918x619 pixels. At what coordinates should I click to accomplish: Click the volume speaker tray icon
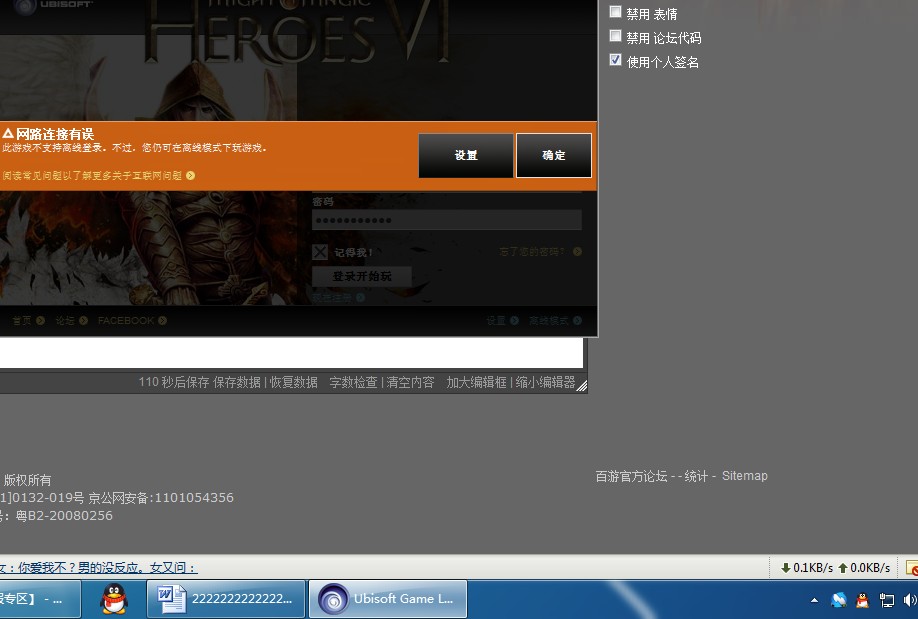click(x=909, y=600)
